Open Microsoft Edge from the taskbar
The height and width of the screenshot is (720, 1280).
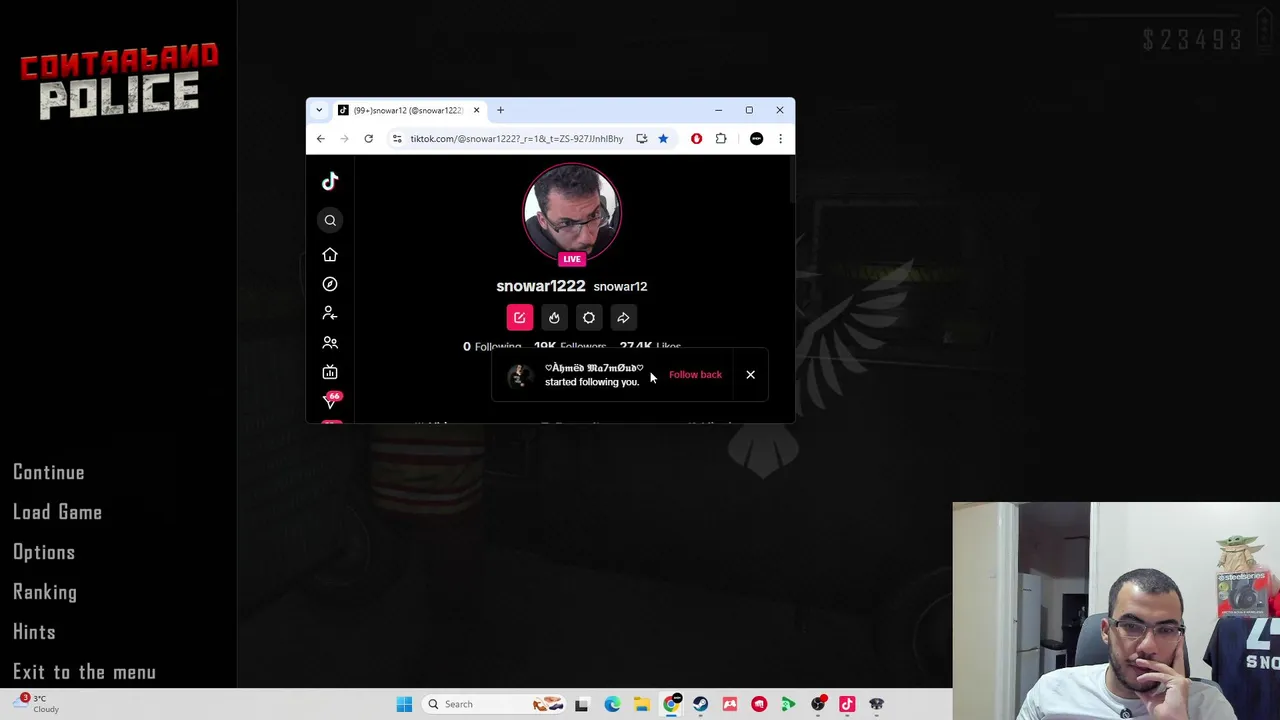click(x=612, y=704)
